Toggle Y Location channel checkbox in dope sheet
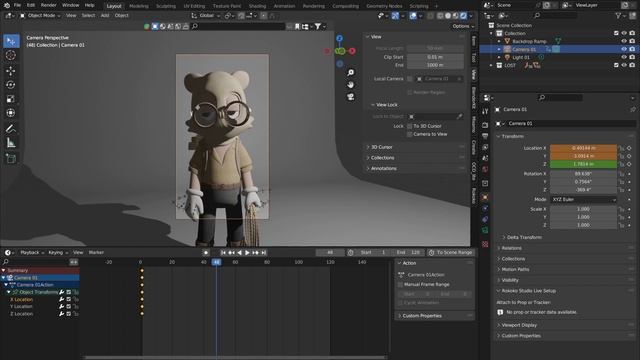Image resolution: width=640 pixels, height=360 pixels. click(x=69, y=307)
